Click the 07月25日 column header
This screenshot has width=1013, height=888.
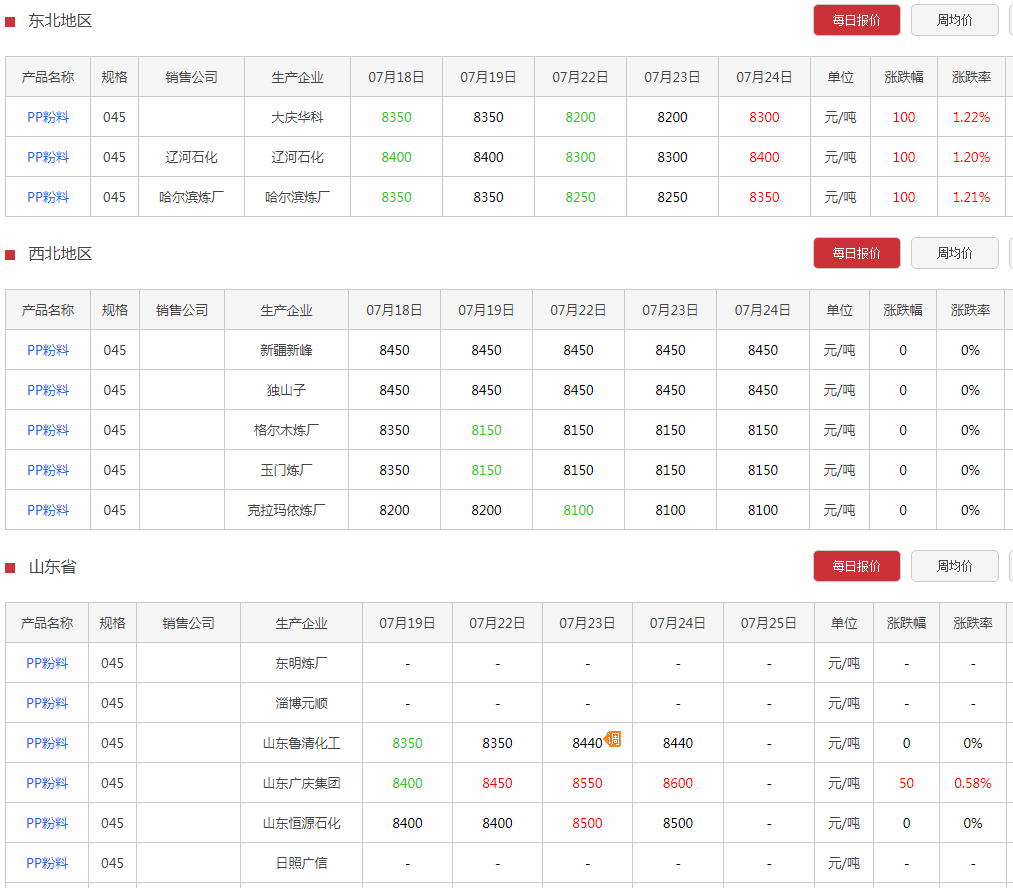[769, 624]
